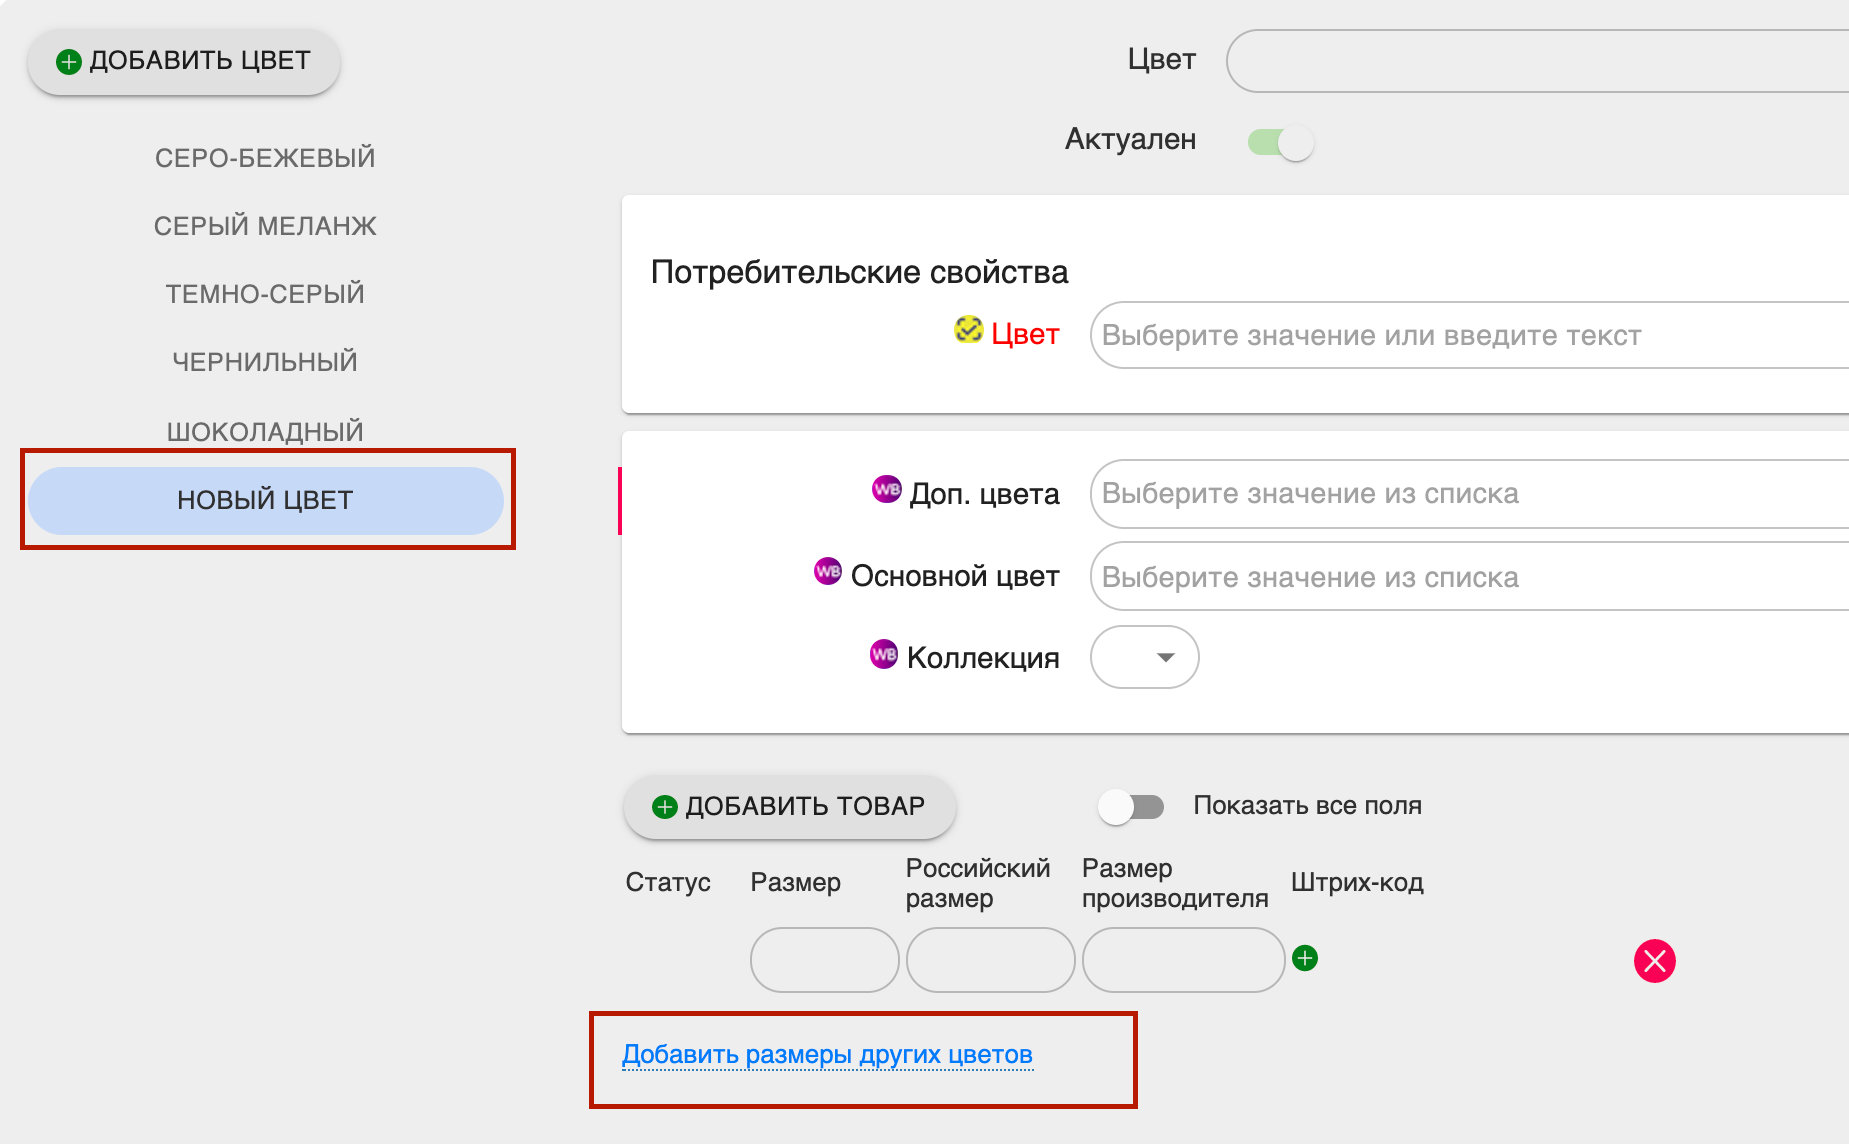Click the consumer Цвет text input
The image size is (1849, 1144).
click(x=1469, y=335)
